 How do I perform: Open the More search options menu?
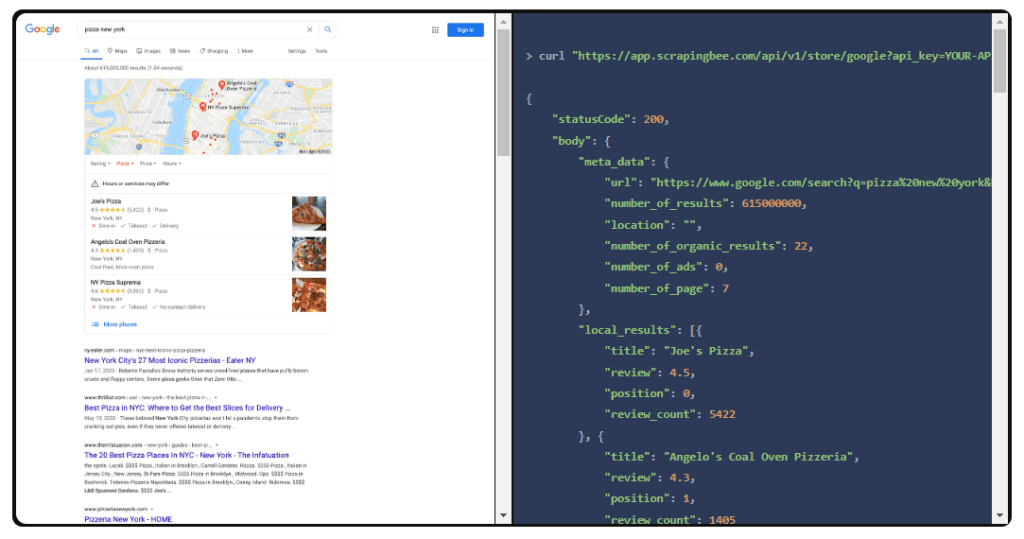pyautogui.click(x=245, y=51)
